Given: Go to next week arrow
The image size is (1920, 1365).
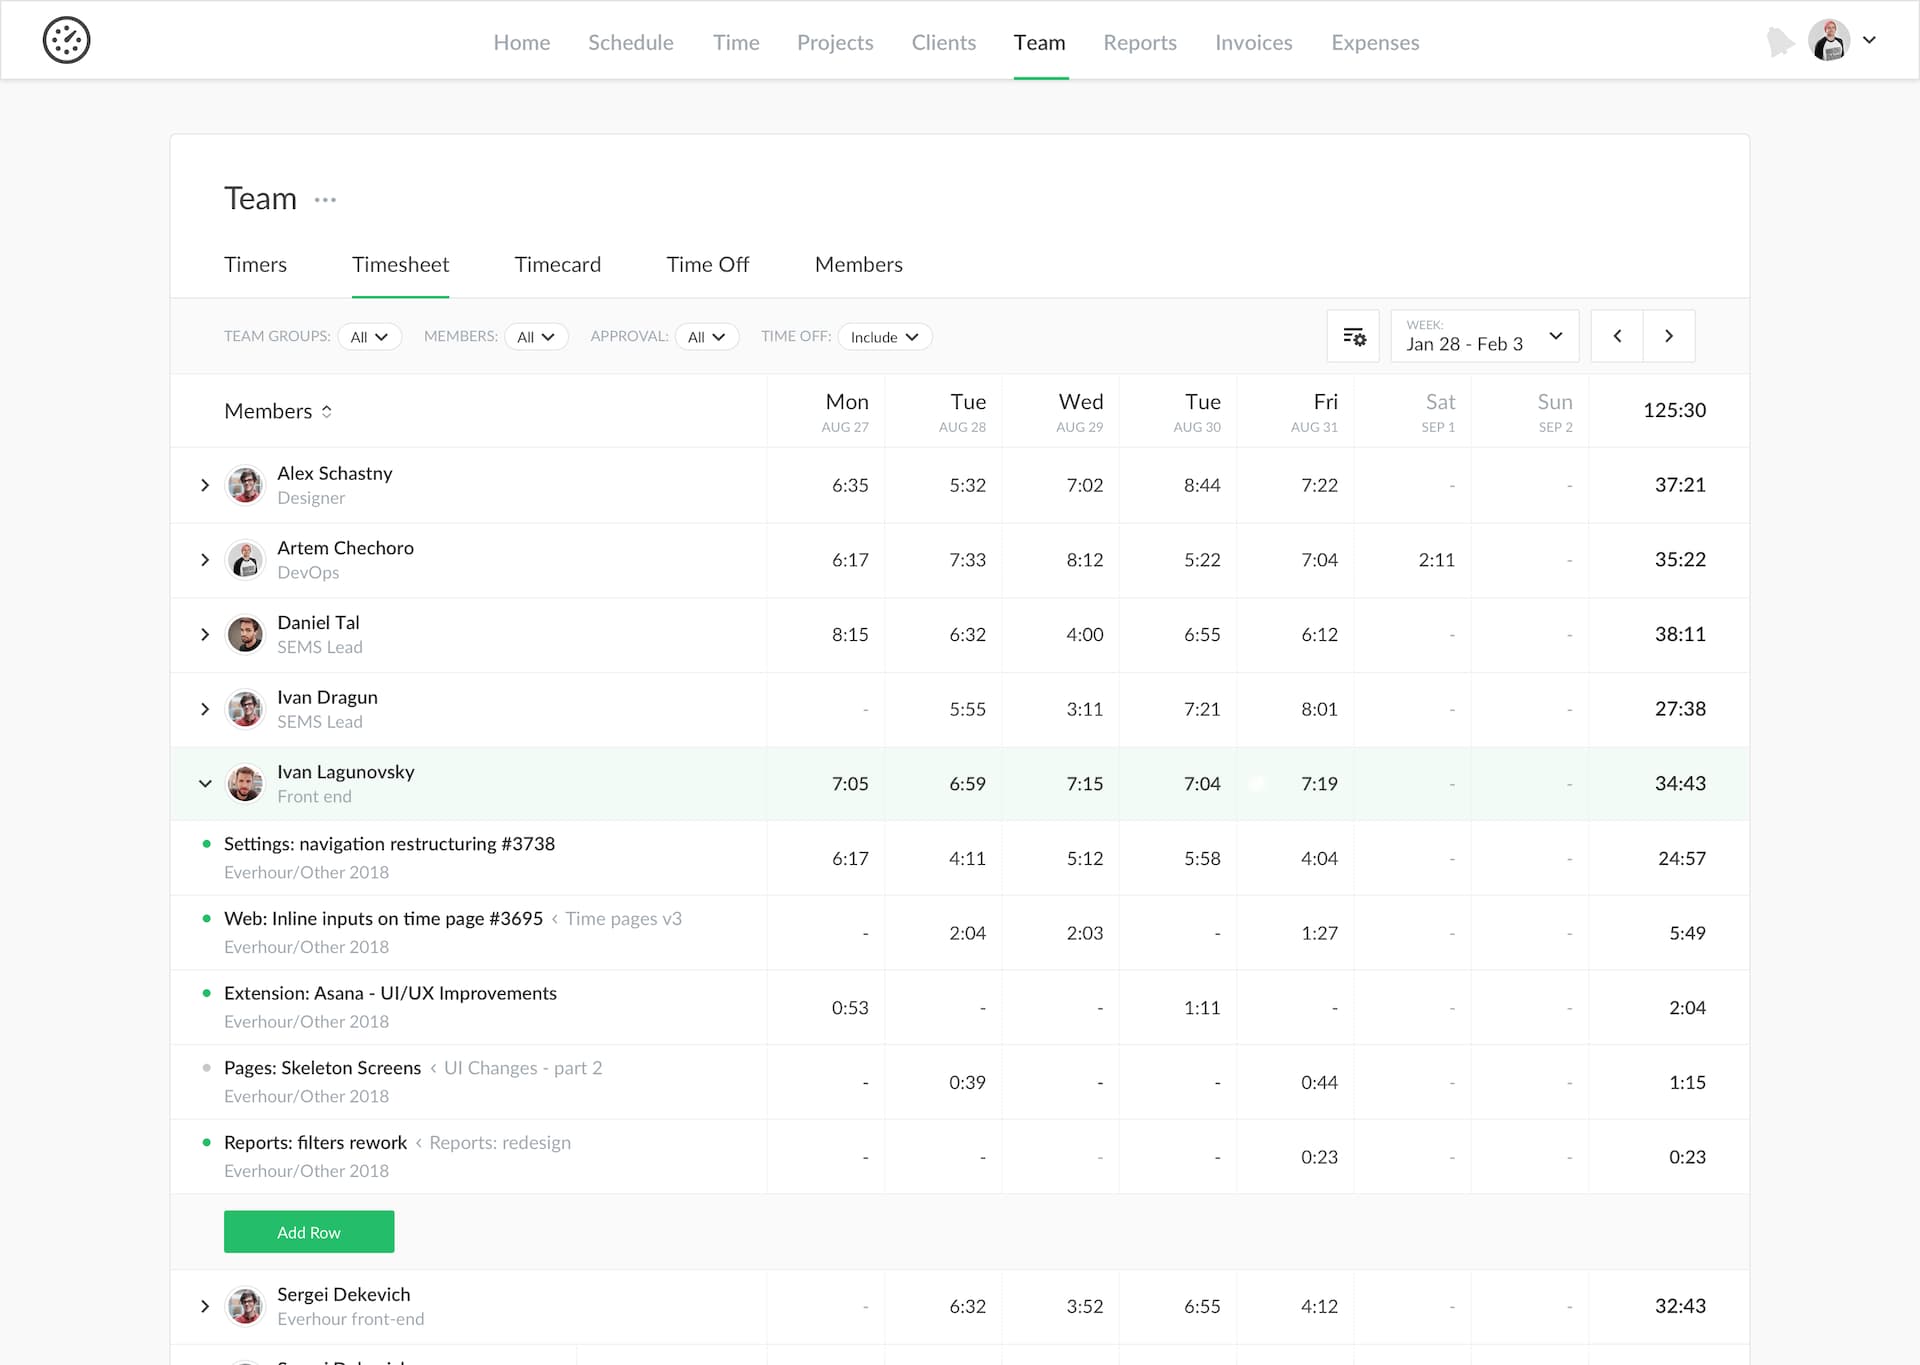Looking at the screenshot, I should (x=1668, y=337).
